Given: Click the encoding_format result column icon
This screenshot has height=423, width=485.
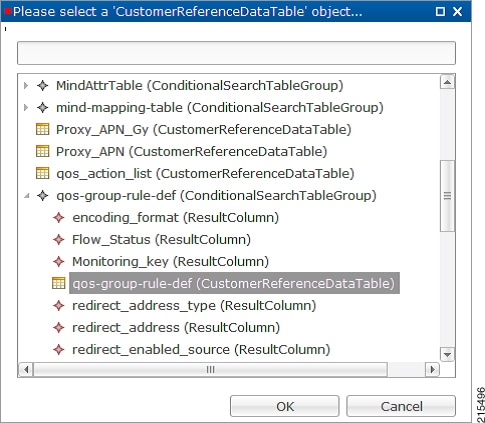Looking at the screenshot, I should click(x=59, y=217).
